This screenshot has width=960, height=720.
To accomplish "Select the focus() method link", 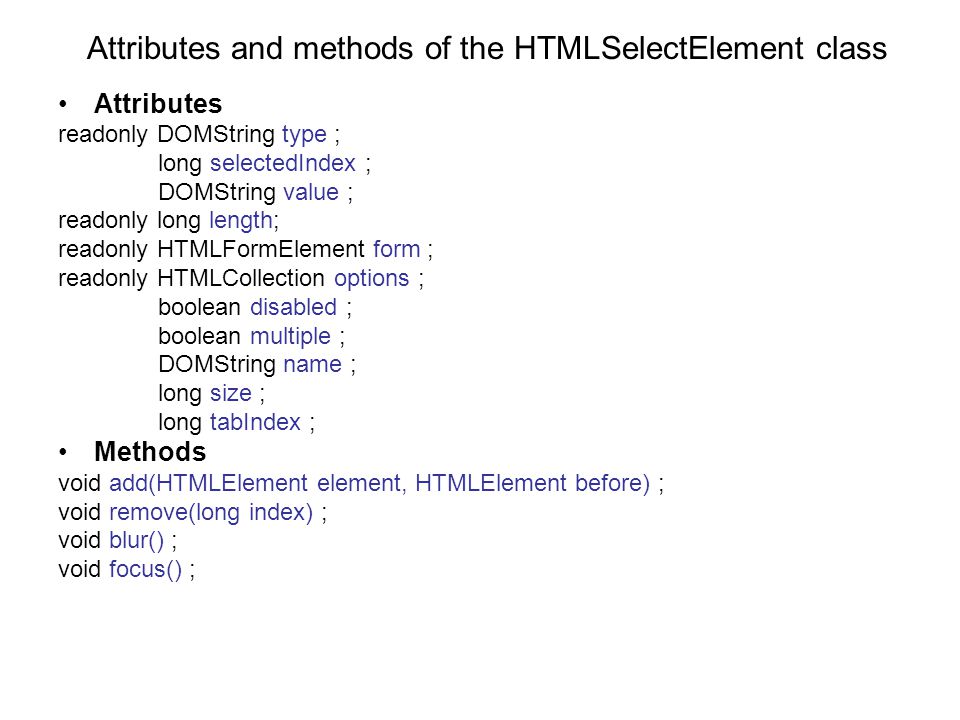I will 146,570.
